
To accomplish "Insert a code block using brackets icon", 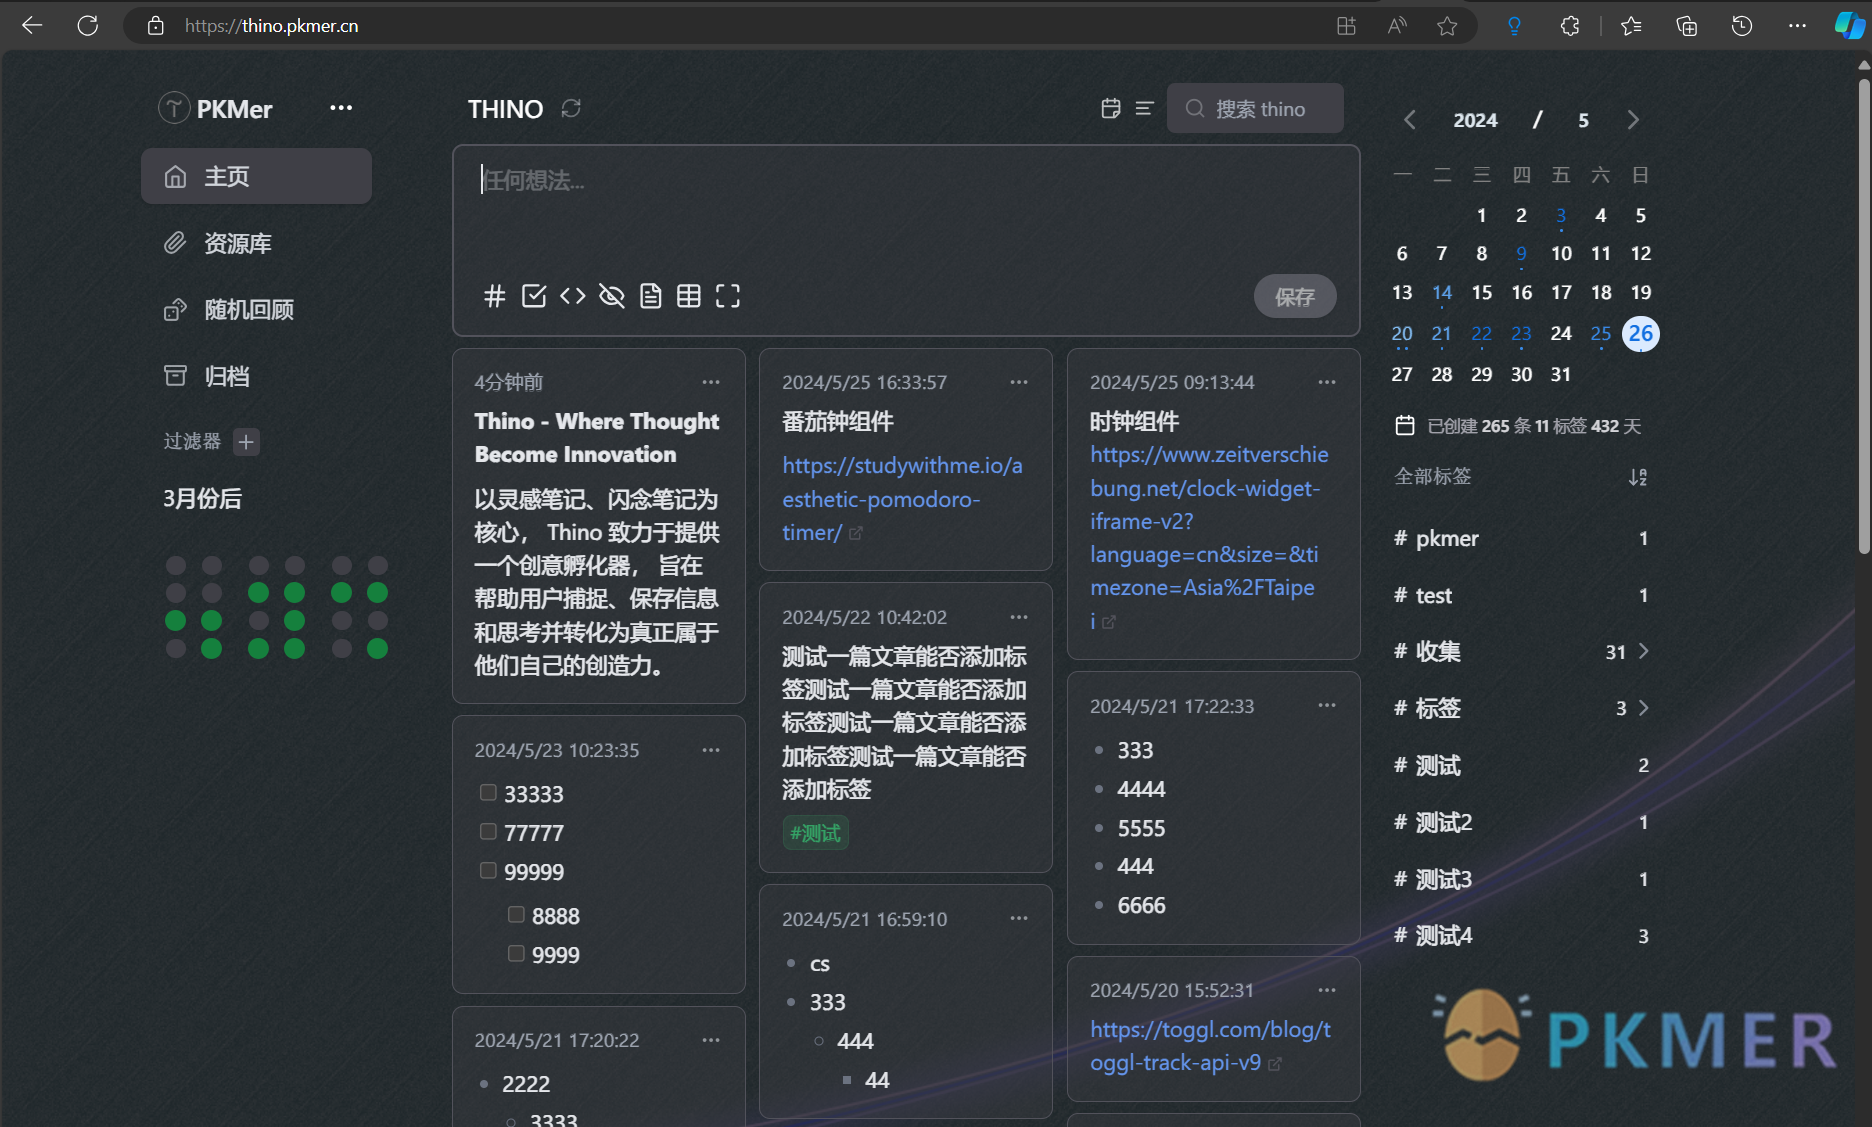I will point(573,296).
